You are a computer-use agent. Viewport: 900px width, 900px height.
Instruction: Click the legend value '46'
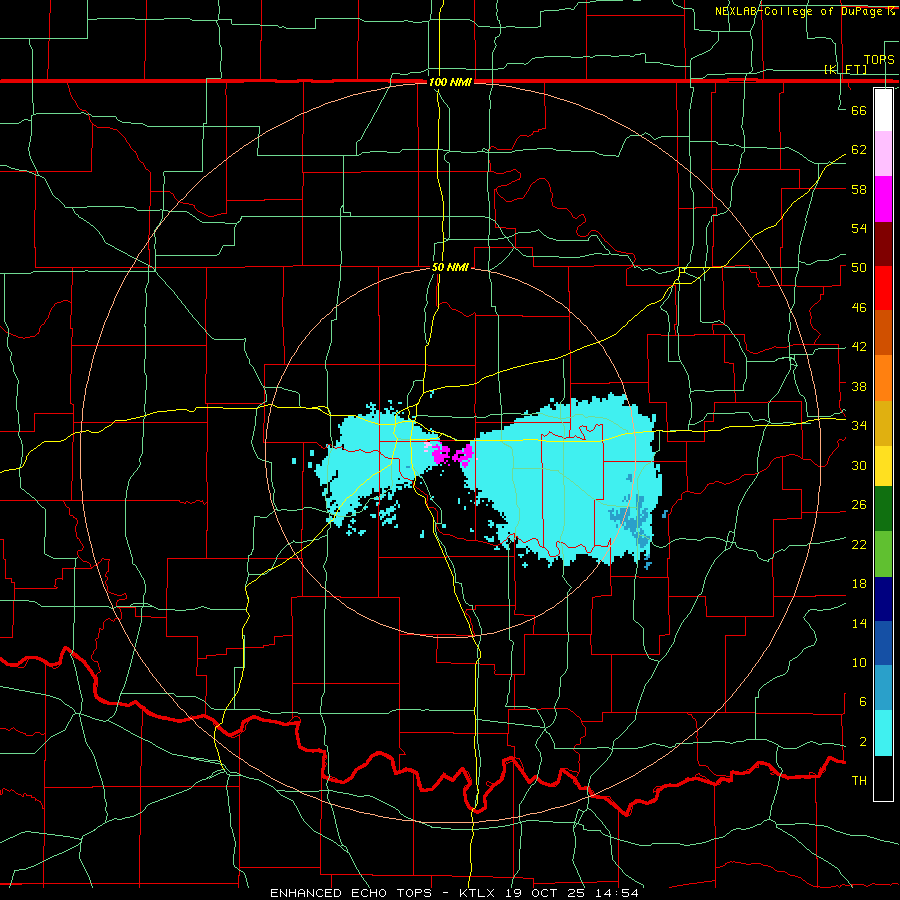tap(859, 308)
